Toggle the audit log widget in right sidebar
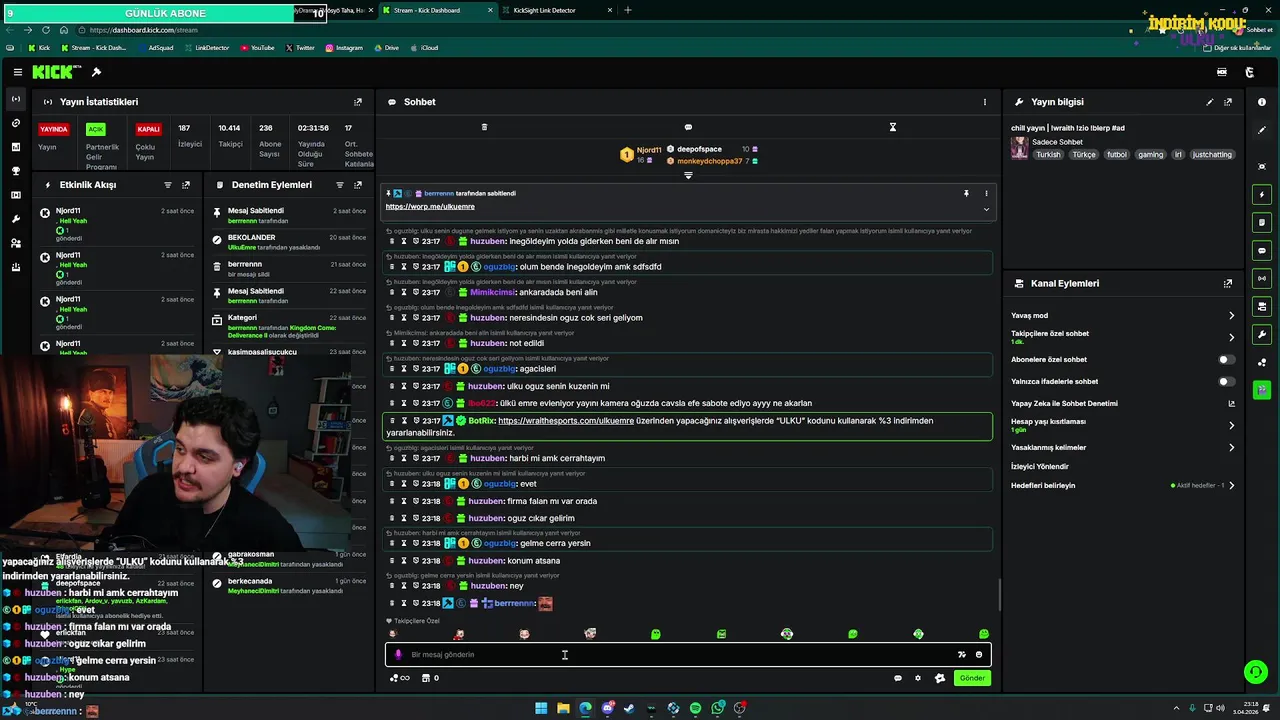1280x720 pixels. pyautogui.click(x=1262, y=222)
